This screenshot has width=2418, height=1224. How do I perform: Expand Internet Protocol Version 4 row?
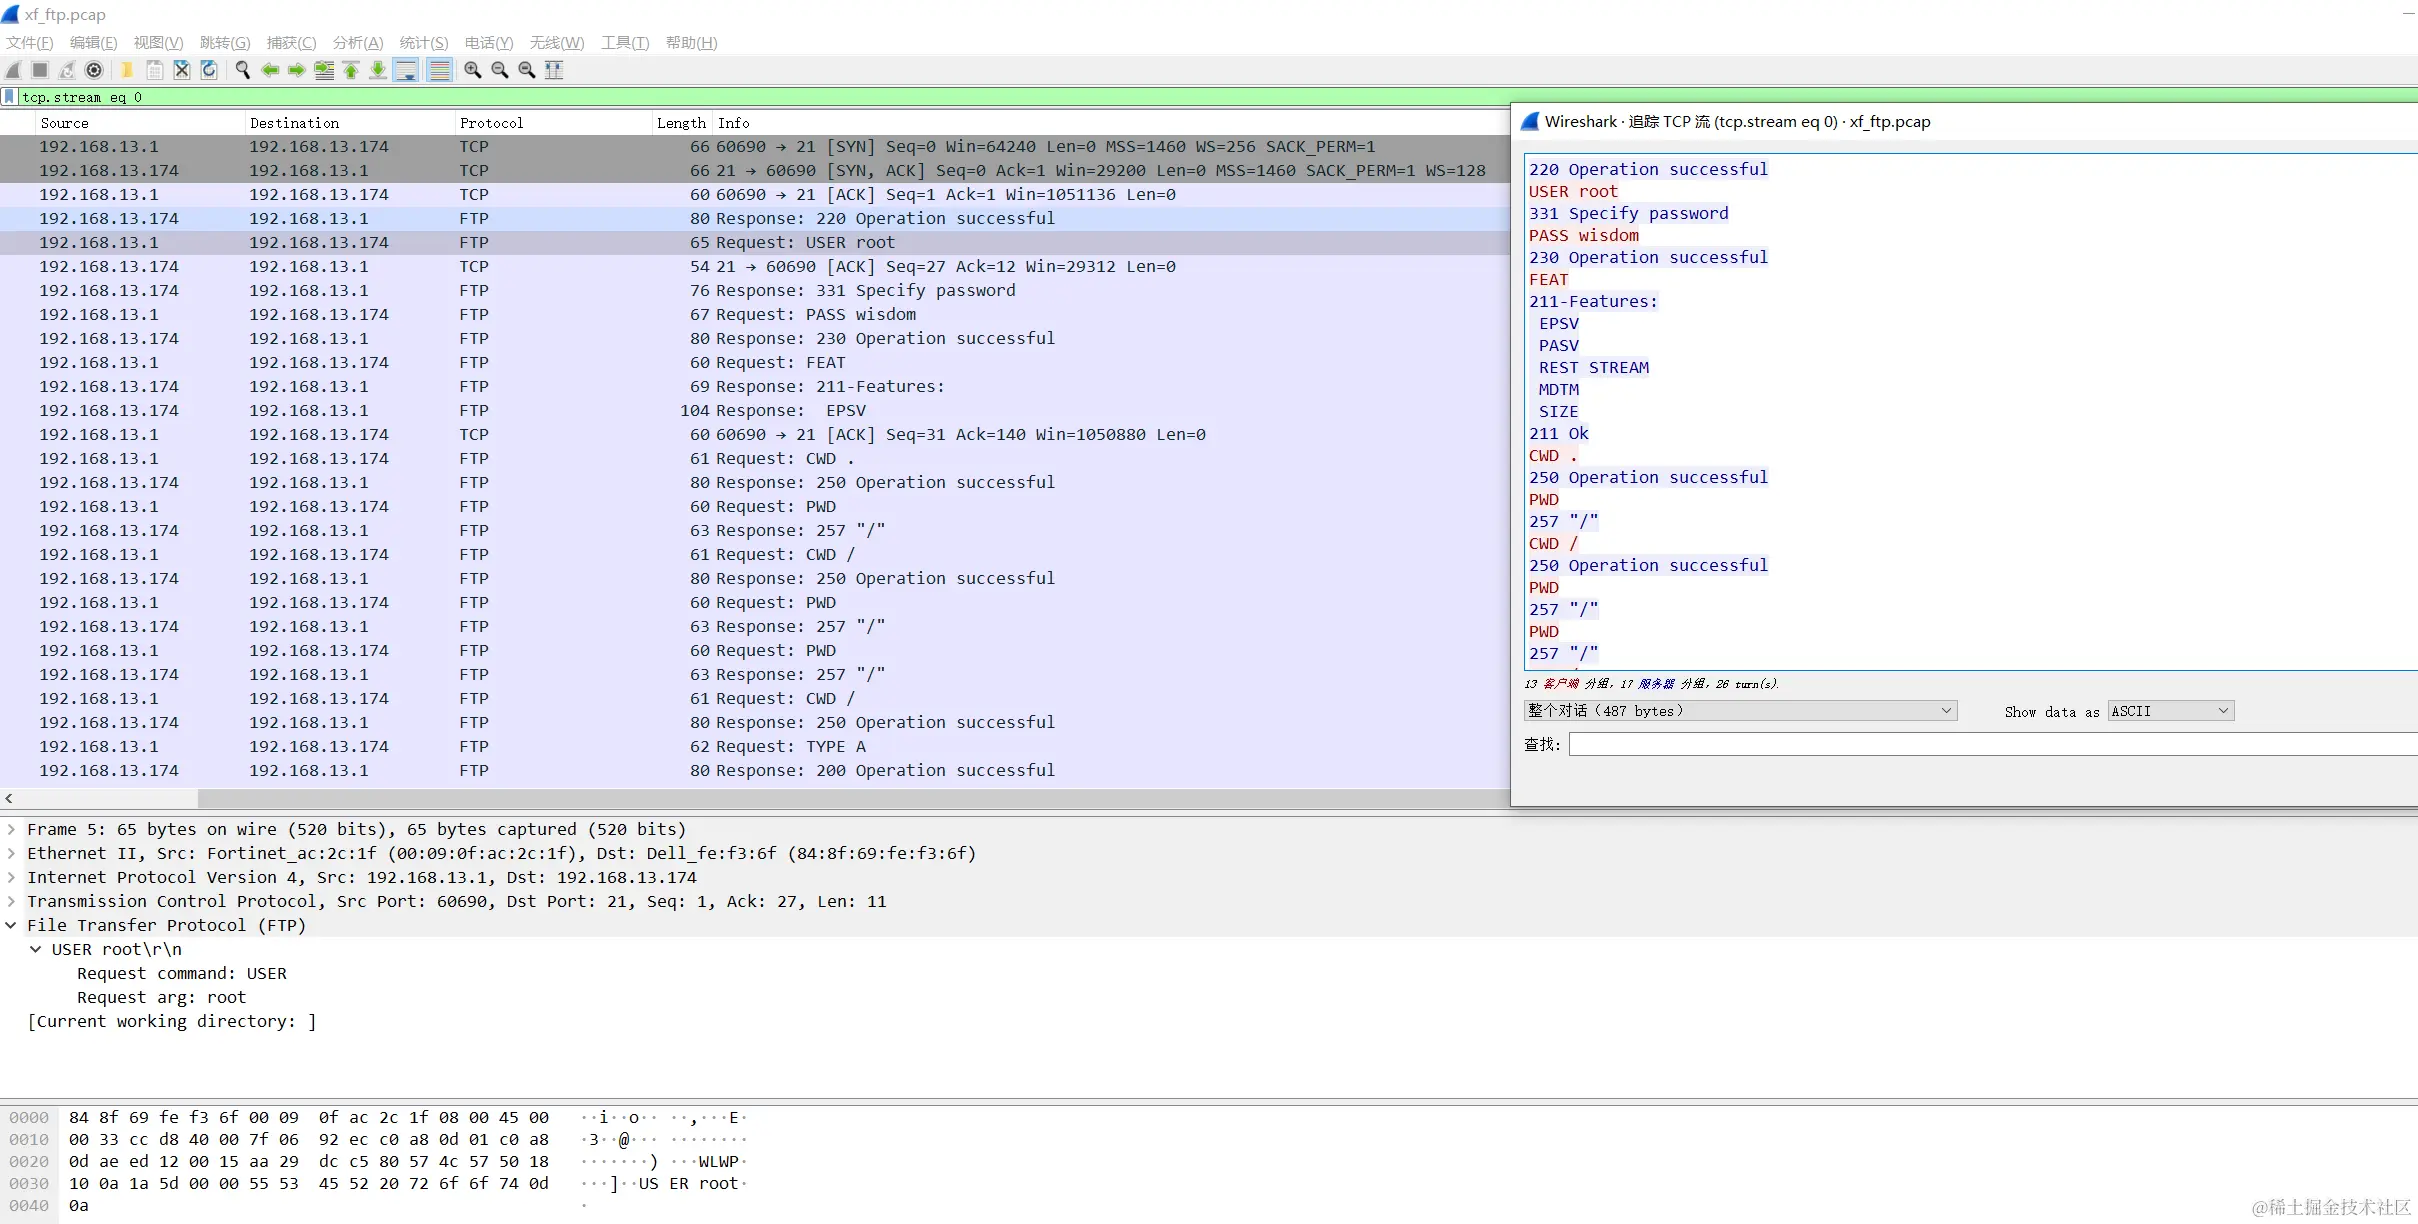coord(11,877)
